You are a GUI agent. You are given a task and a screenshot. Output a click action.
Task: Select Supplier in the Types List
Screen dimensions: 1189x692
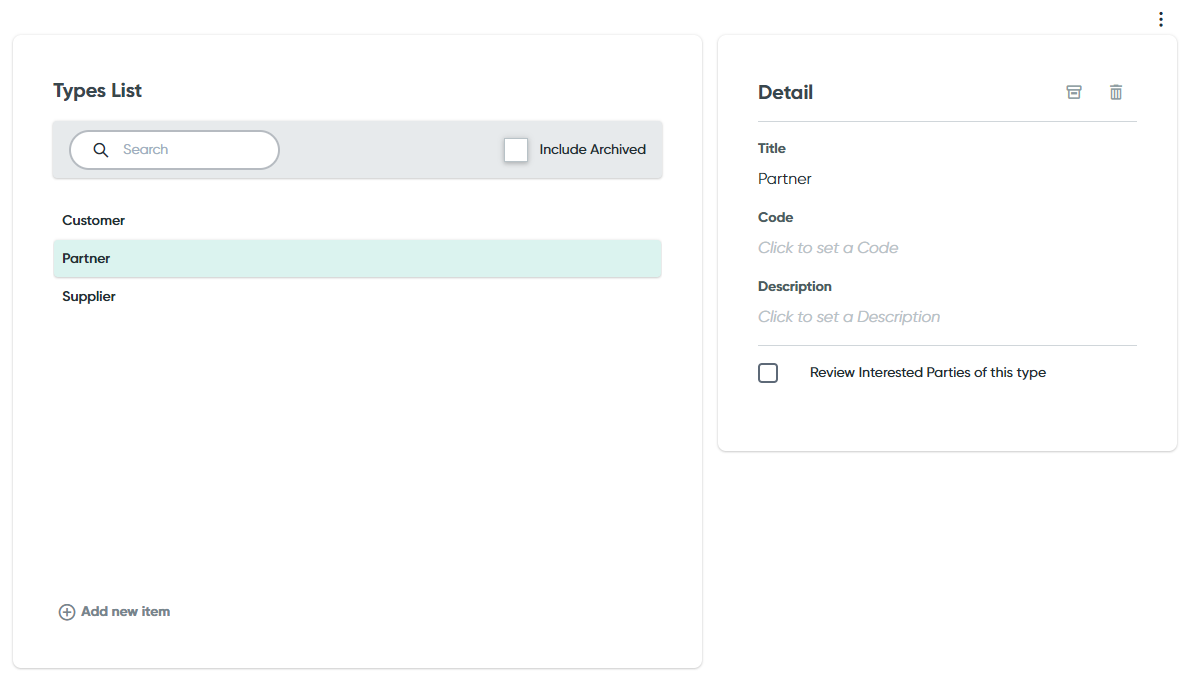pyautogui.click(x=357, y=296)
